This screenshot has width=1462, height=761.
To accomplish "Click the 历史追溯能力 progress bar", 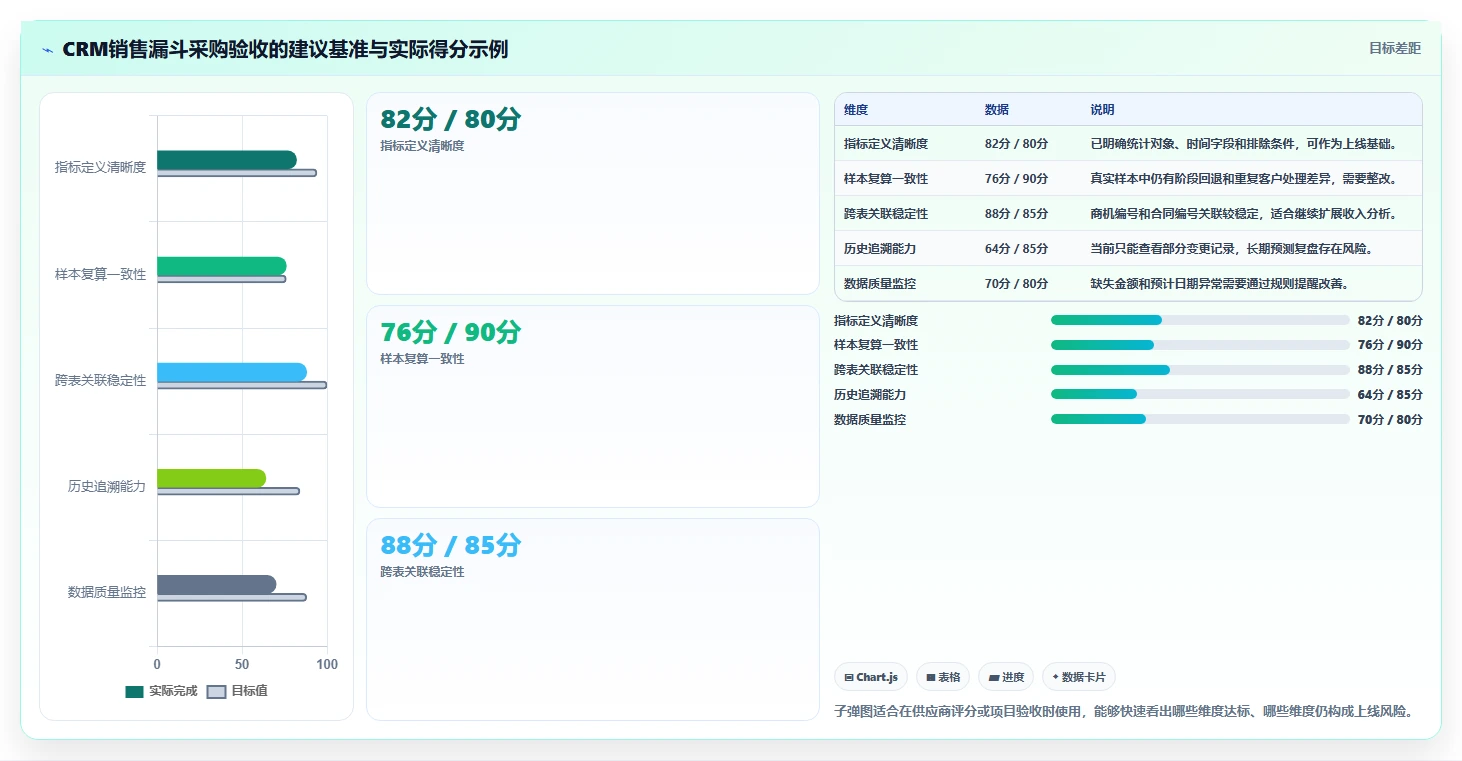I will pyautogui.click(x=1200, y=395).
